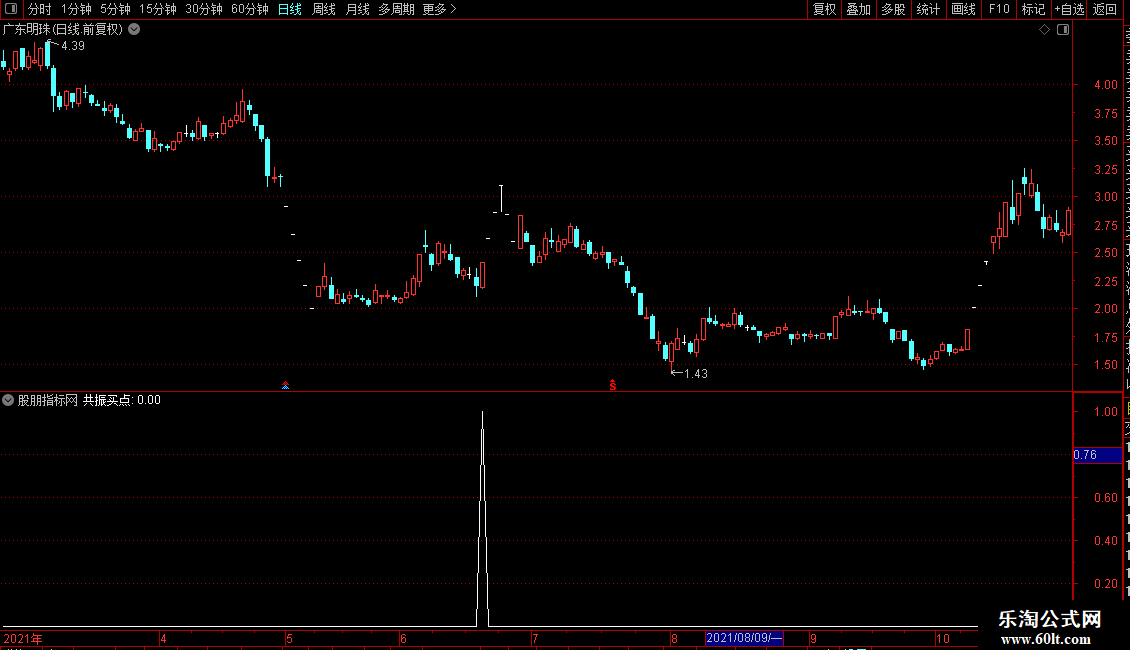1130x650 pixels.
Task: Open the 画线 drawing tools
Action: click(963, 9)
